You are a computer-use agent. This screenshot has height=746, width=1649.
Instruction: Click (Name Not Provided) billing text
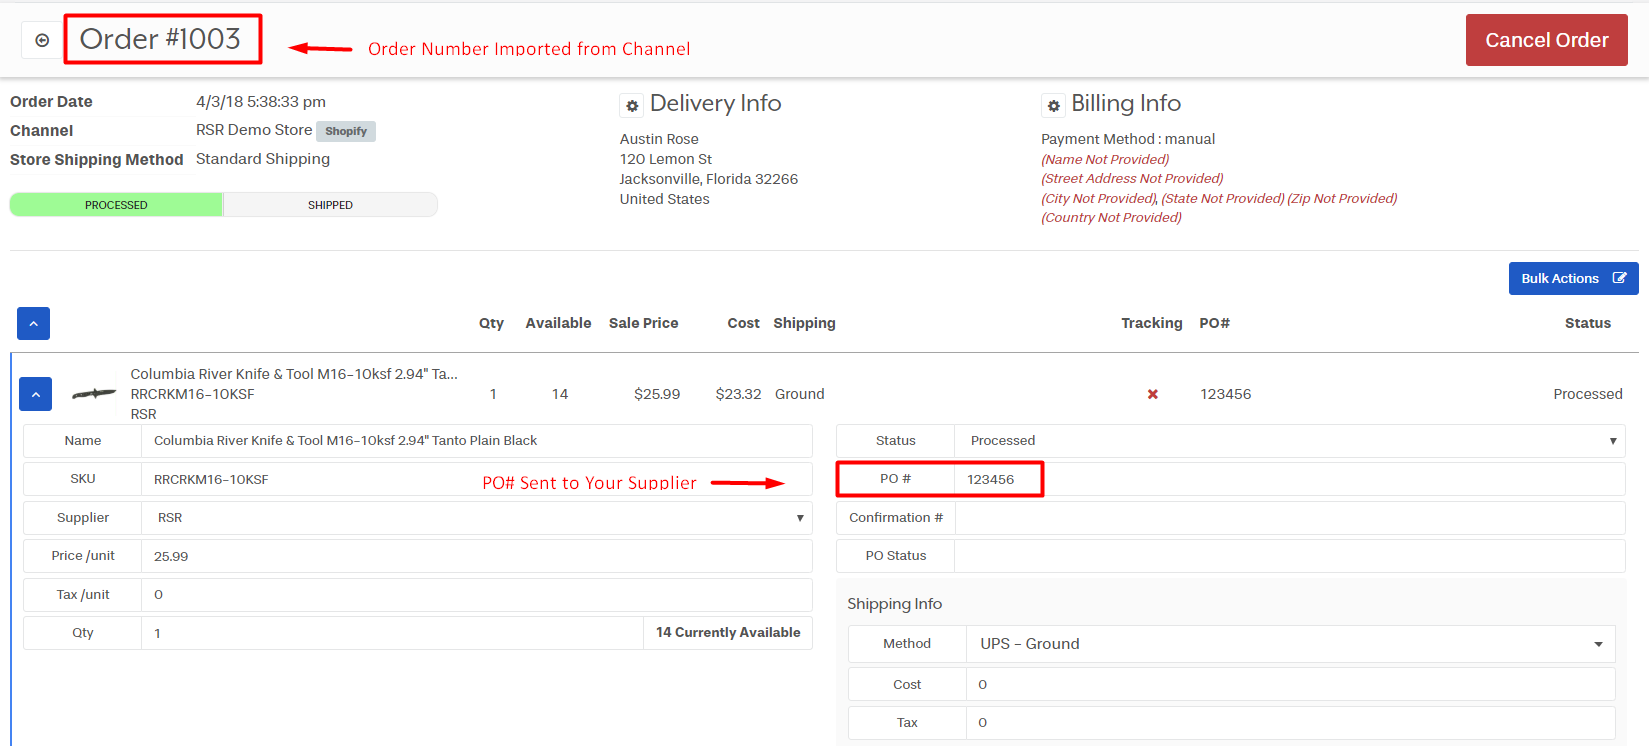tap(1105, 159)
